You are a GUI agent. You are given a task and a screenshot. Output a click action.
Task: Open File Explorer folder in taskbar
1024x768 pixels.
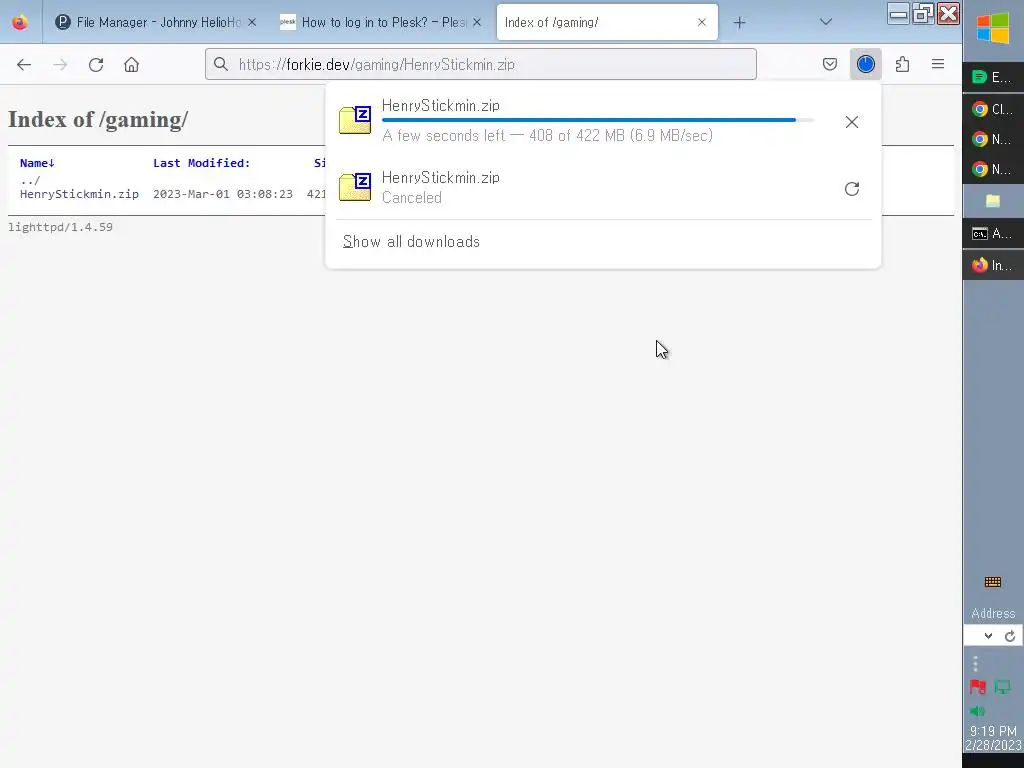pyautogui.click(x=993, y=201)
